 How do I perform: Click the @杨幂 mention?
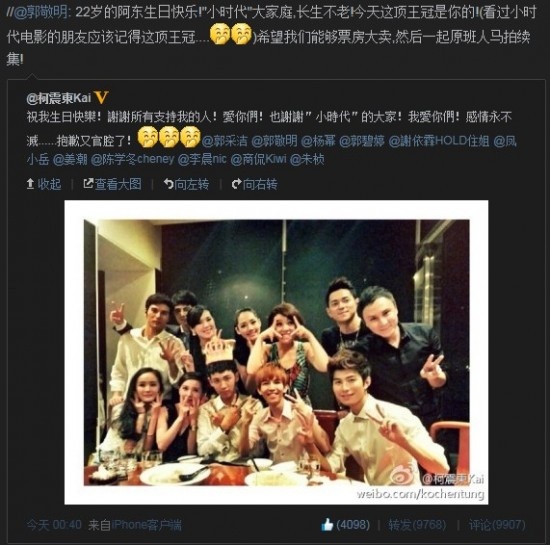click(318, 141)
